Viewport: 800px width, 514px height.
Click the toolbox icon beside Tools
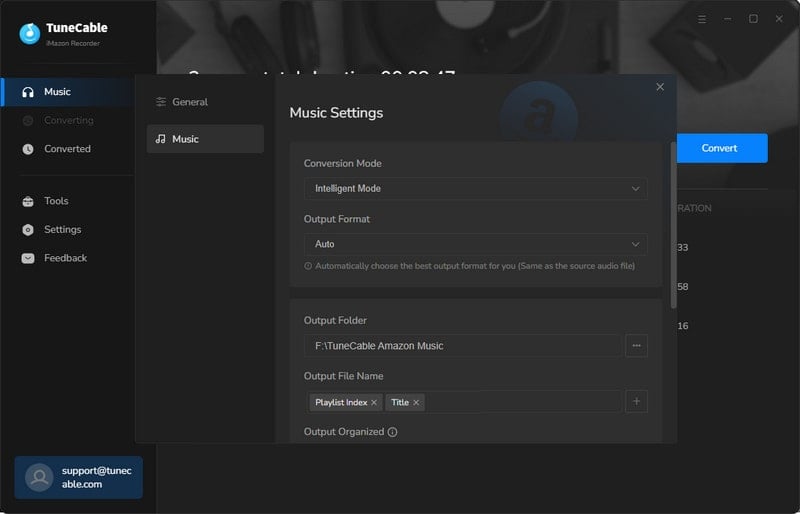tap(28, 201)
